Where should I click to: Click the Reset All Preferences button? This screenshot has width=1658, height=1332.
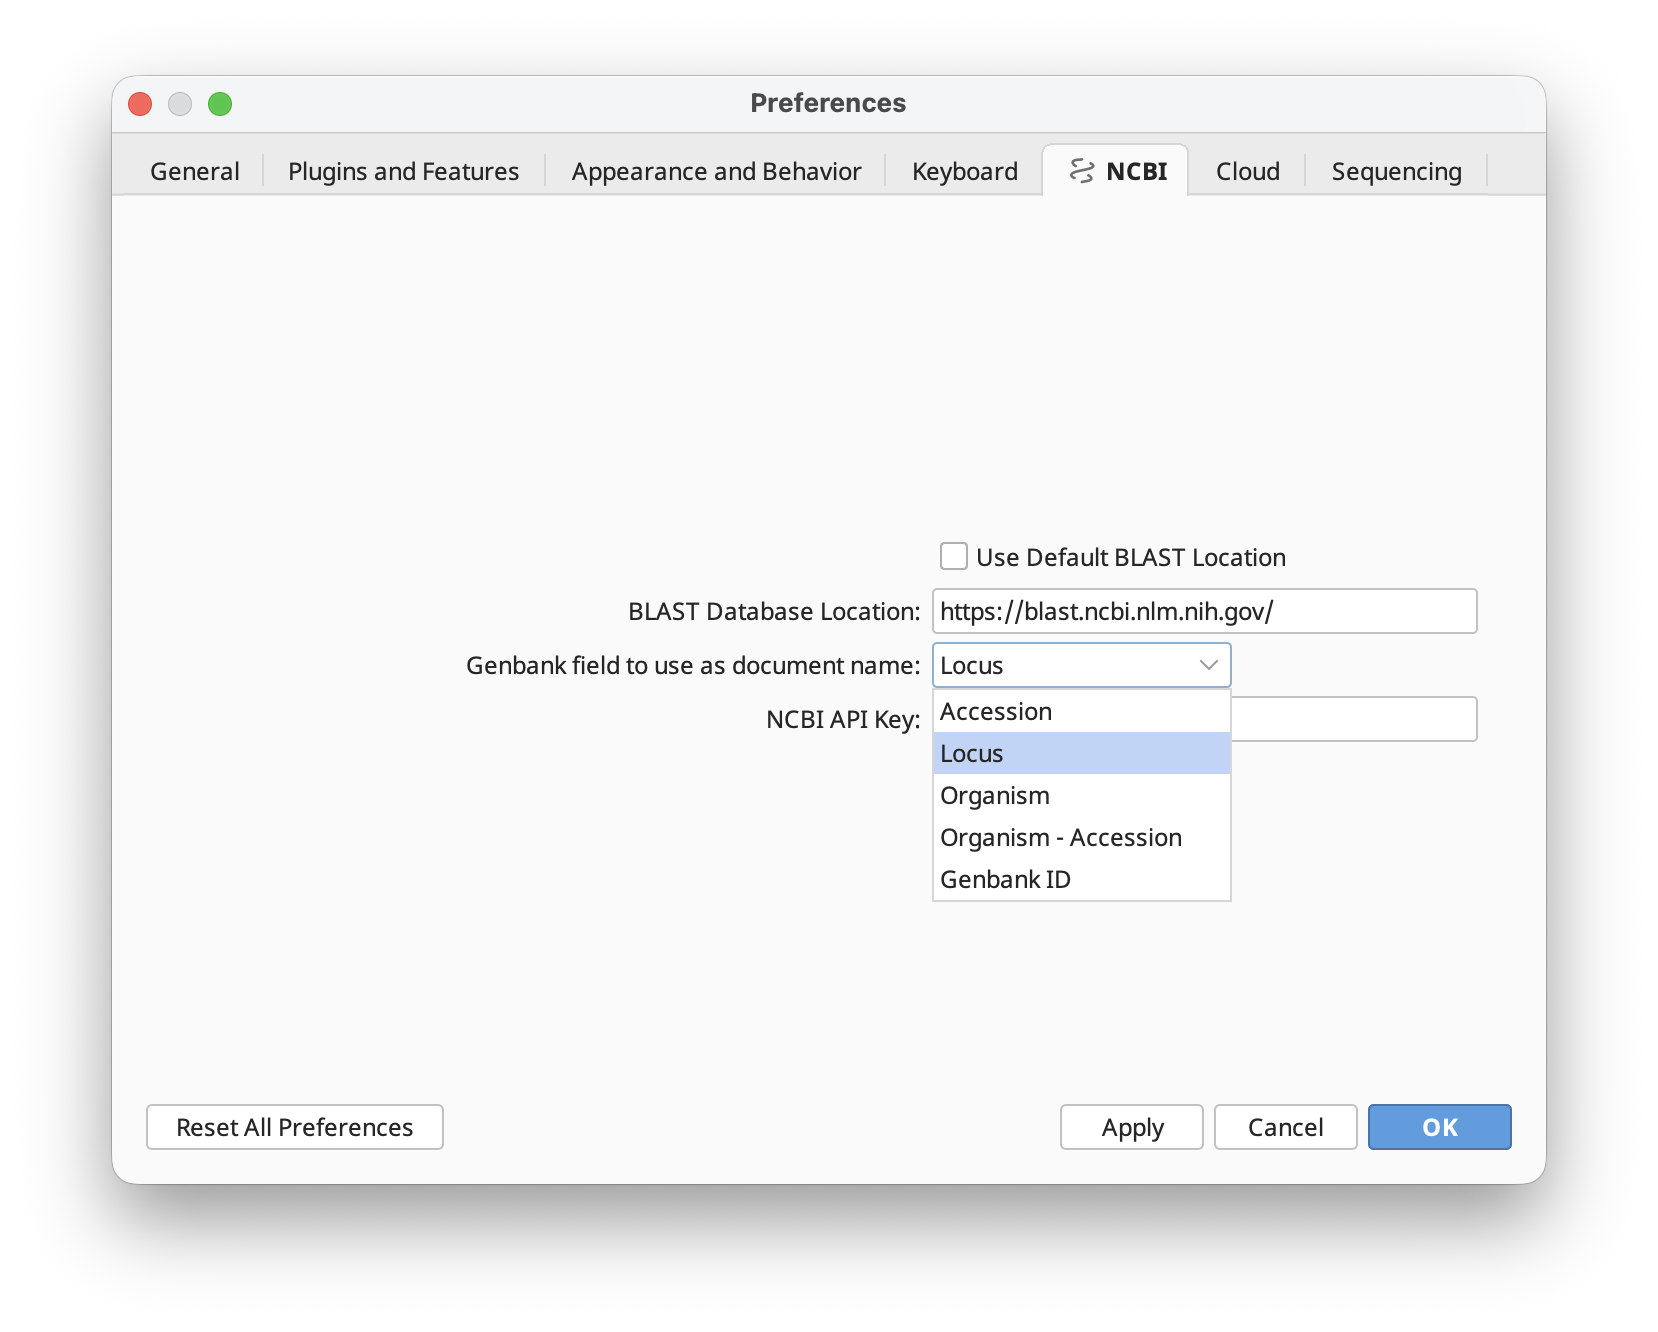(295, 1127)
